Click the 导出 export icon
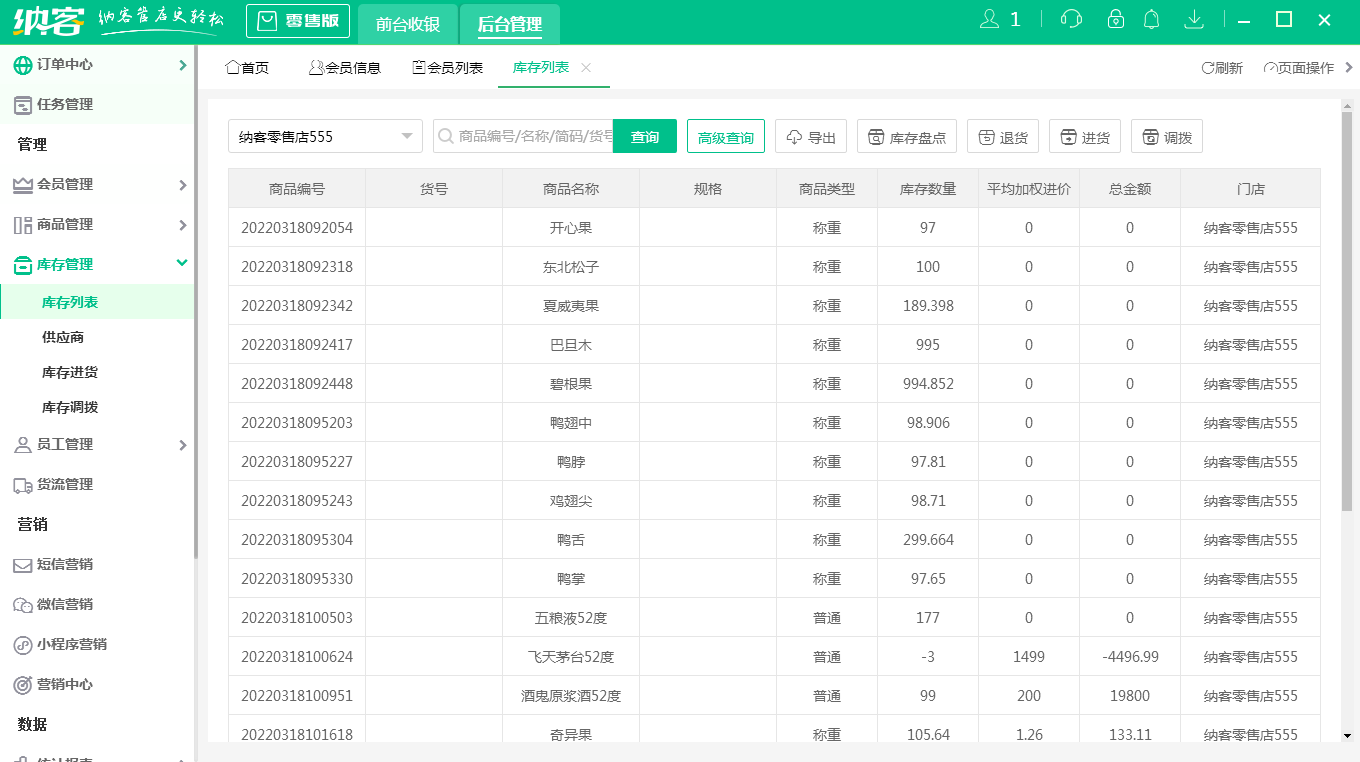 [x=810, y=136]
